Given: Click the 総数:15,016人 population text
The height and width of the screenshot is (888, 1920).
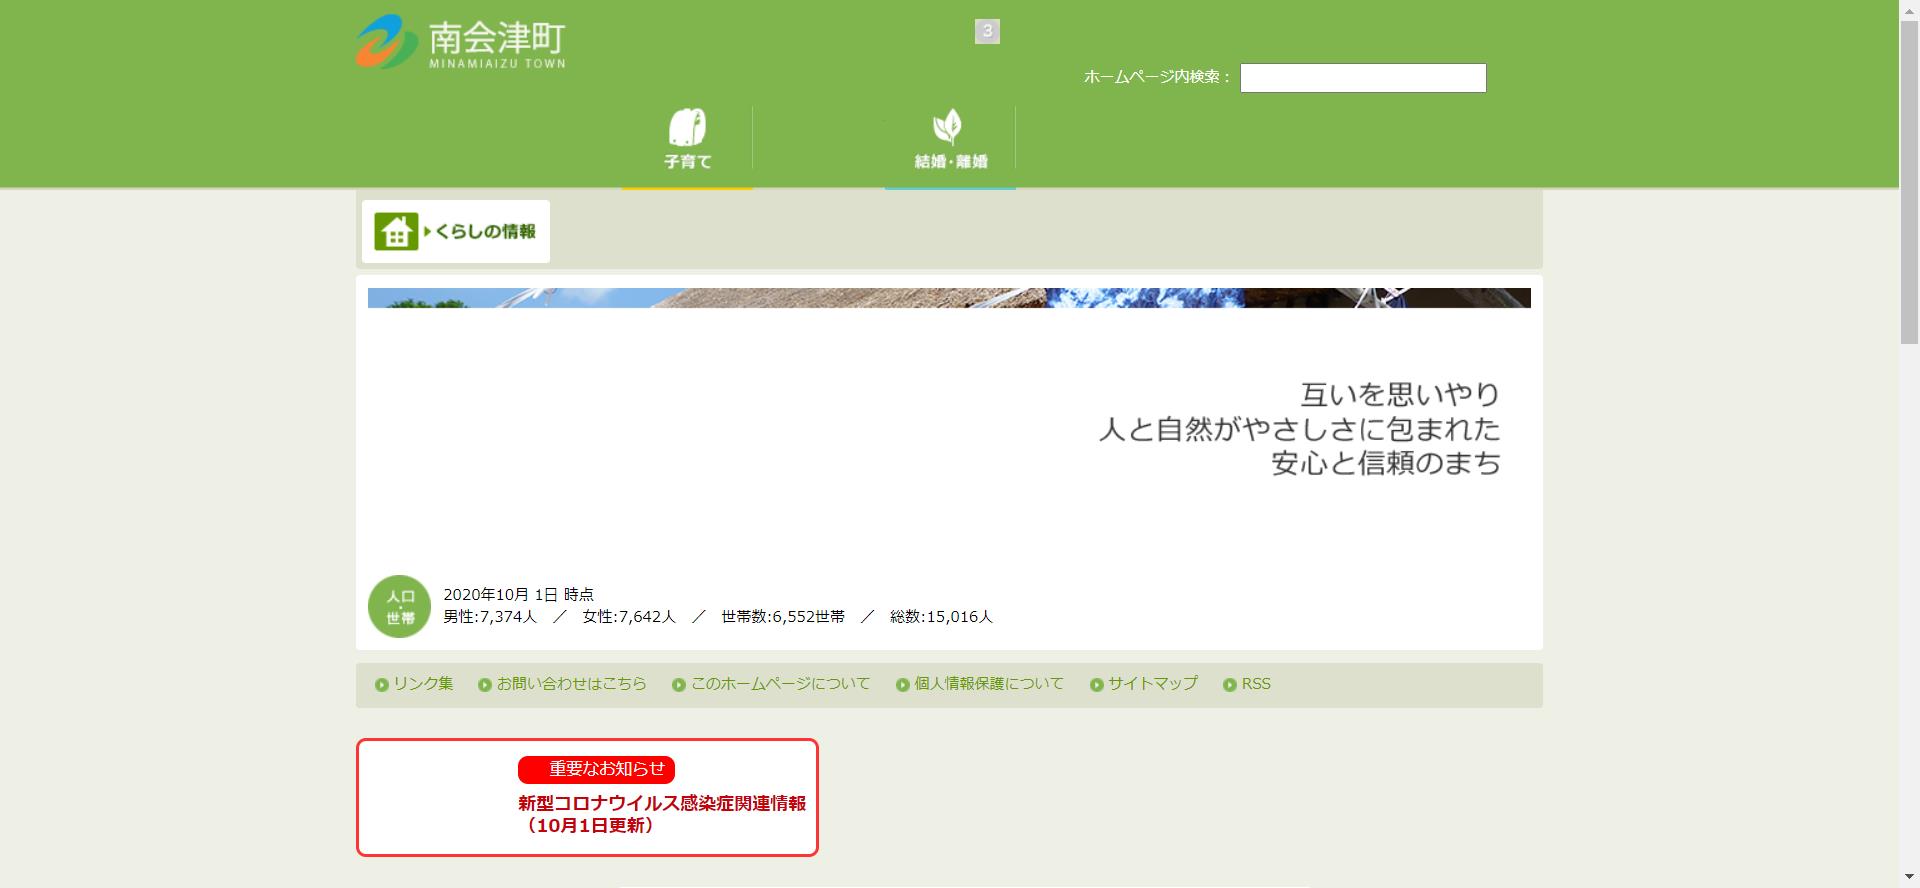Looking at the screenshot, I should (941, 617).
